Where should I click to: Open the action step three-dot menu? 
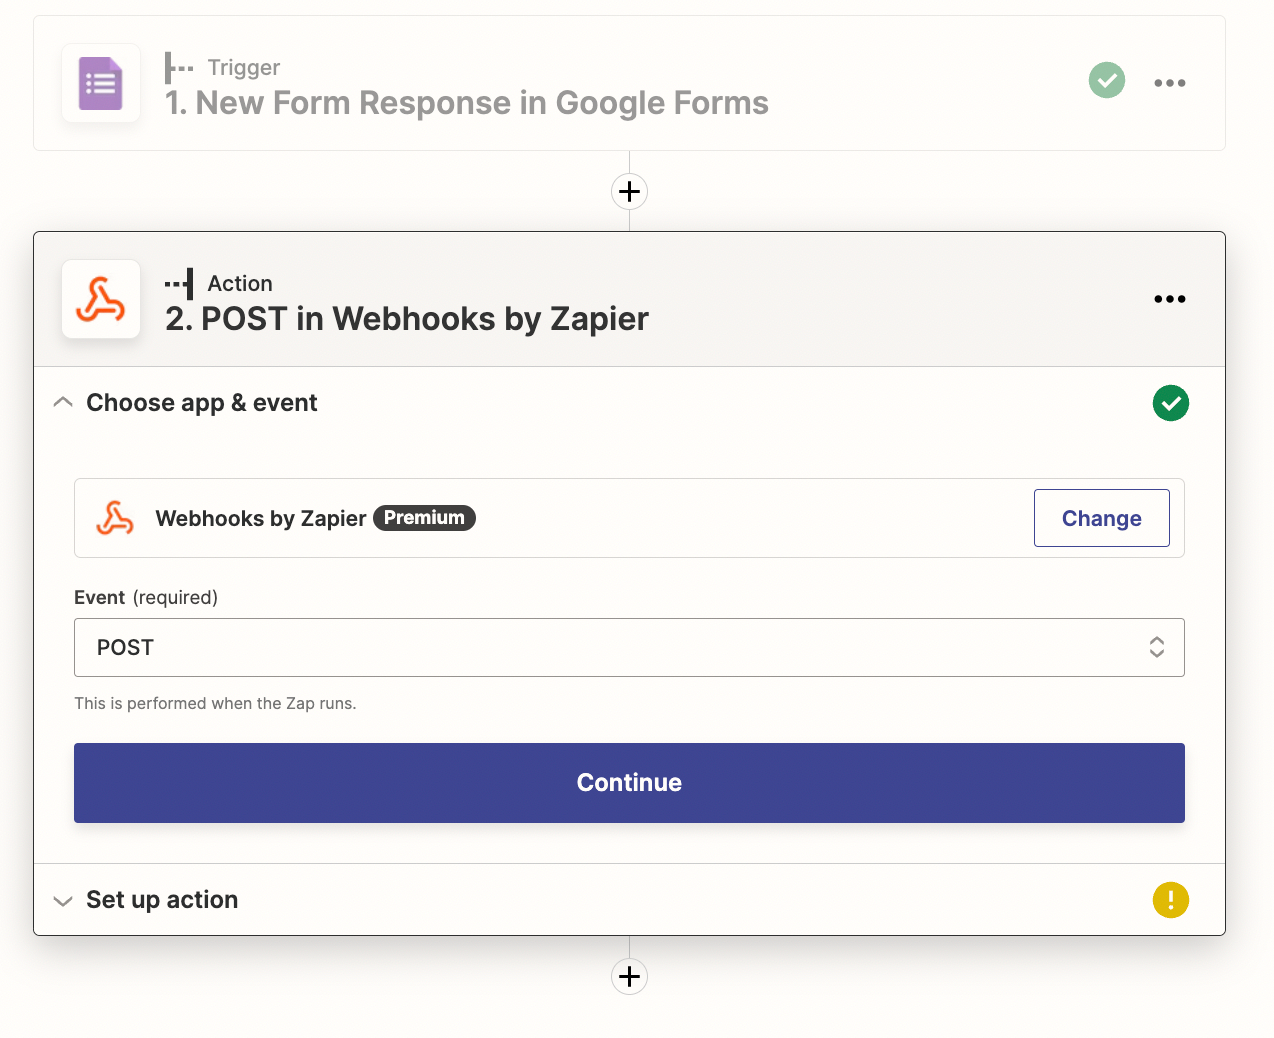1169,299
